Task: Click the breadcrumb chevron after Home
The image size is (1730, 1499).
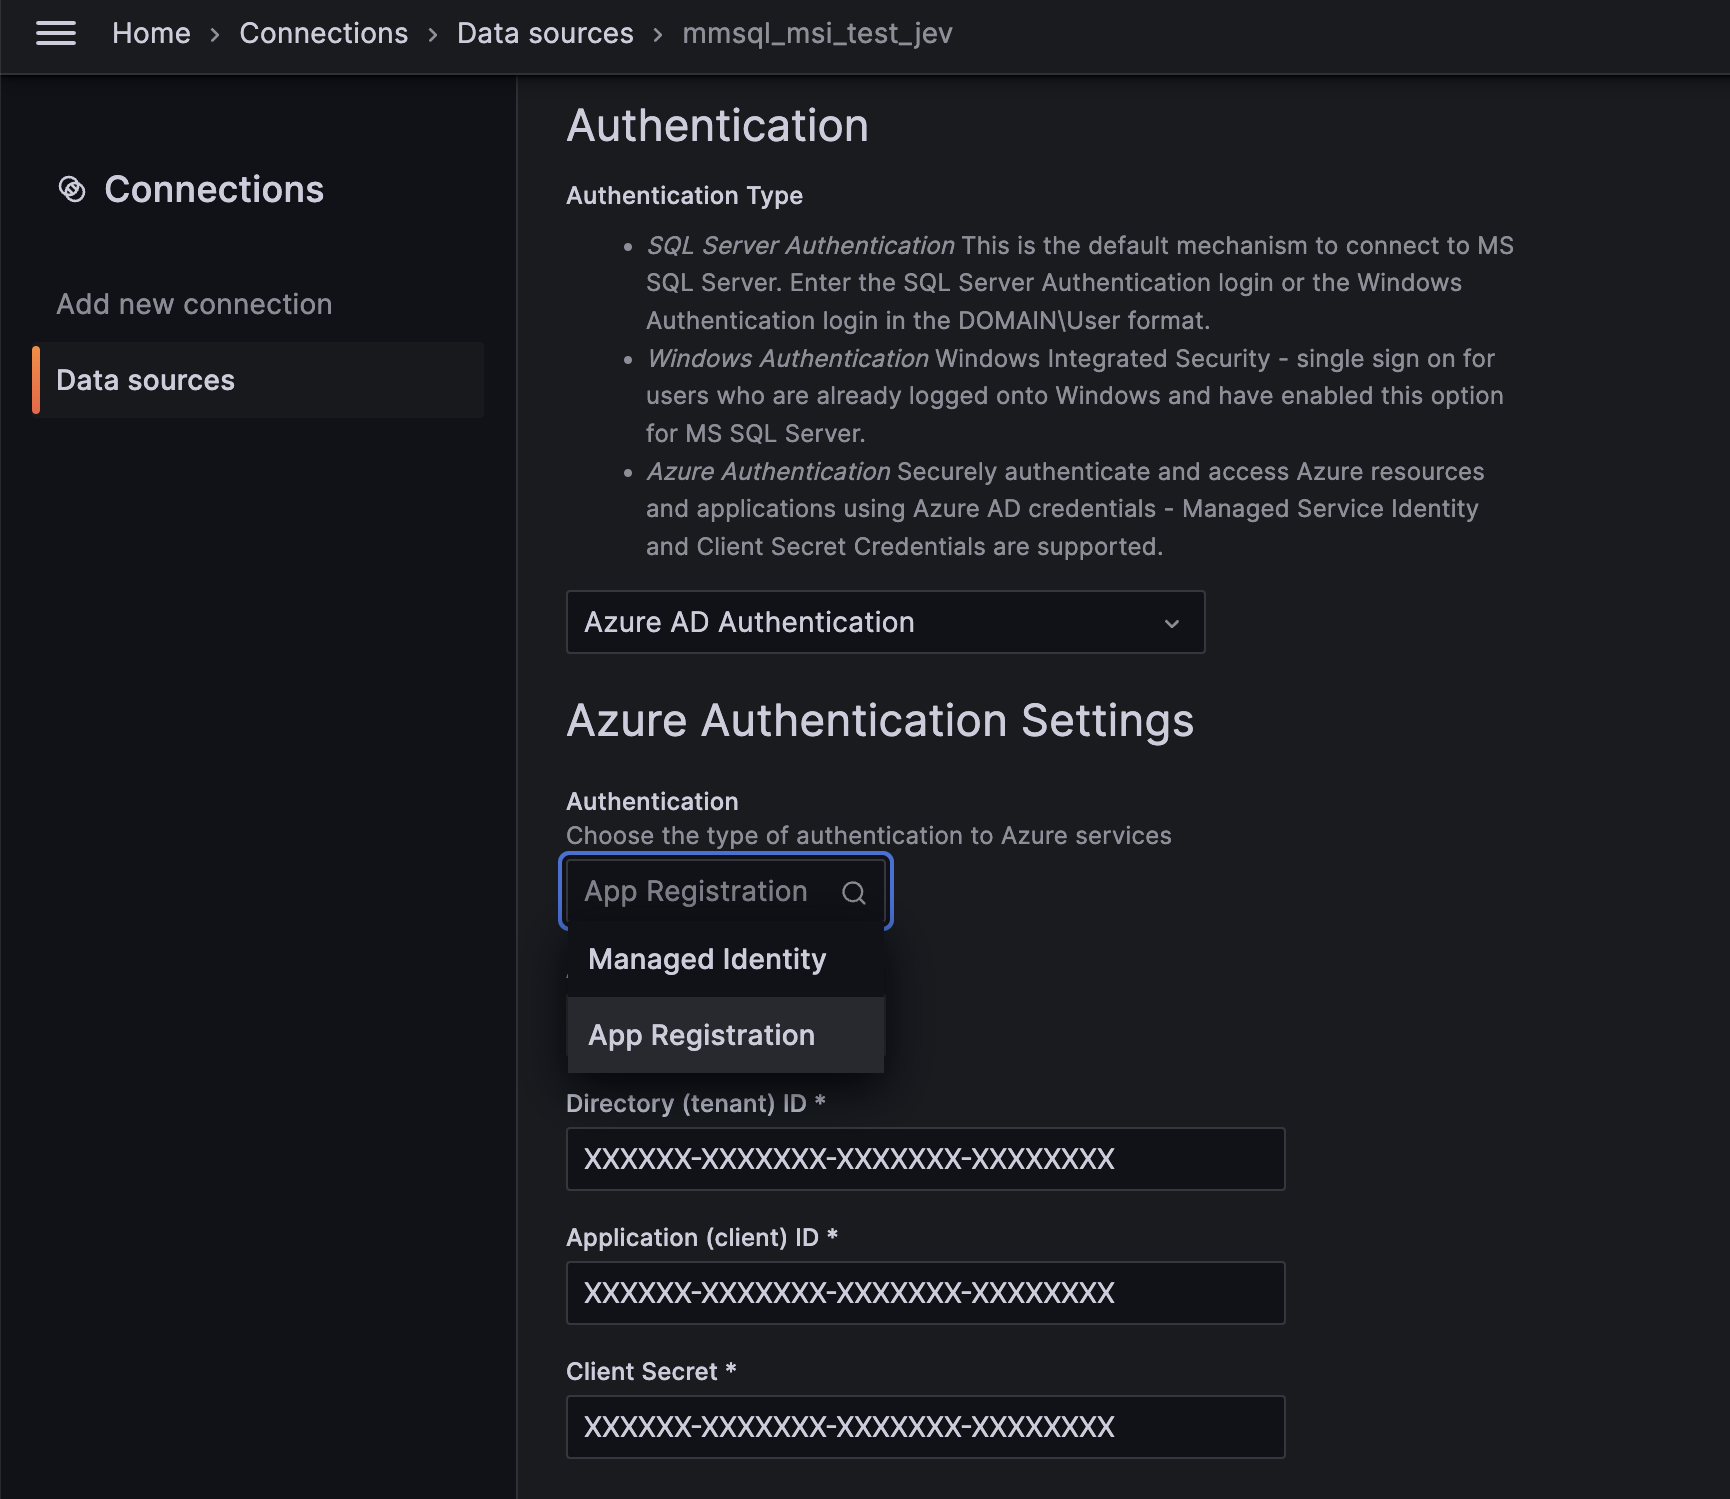Action: pos(215,33)
